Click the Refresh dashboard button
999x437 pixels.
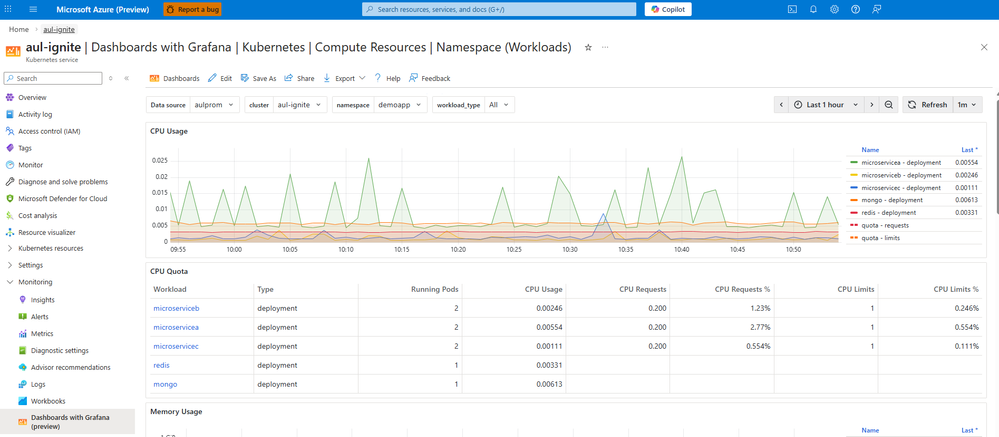(927, 105)
